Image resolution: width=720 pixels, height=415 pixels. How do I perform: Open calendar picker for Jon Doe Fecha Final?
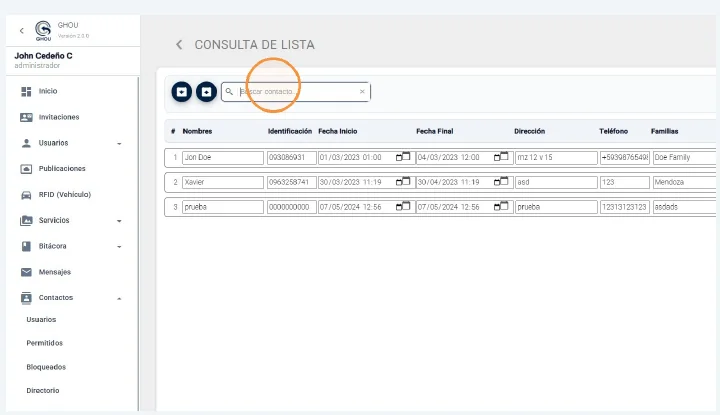click(501, 157)
